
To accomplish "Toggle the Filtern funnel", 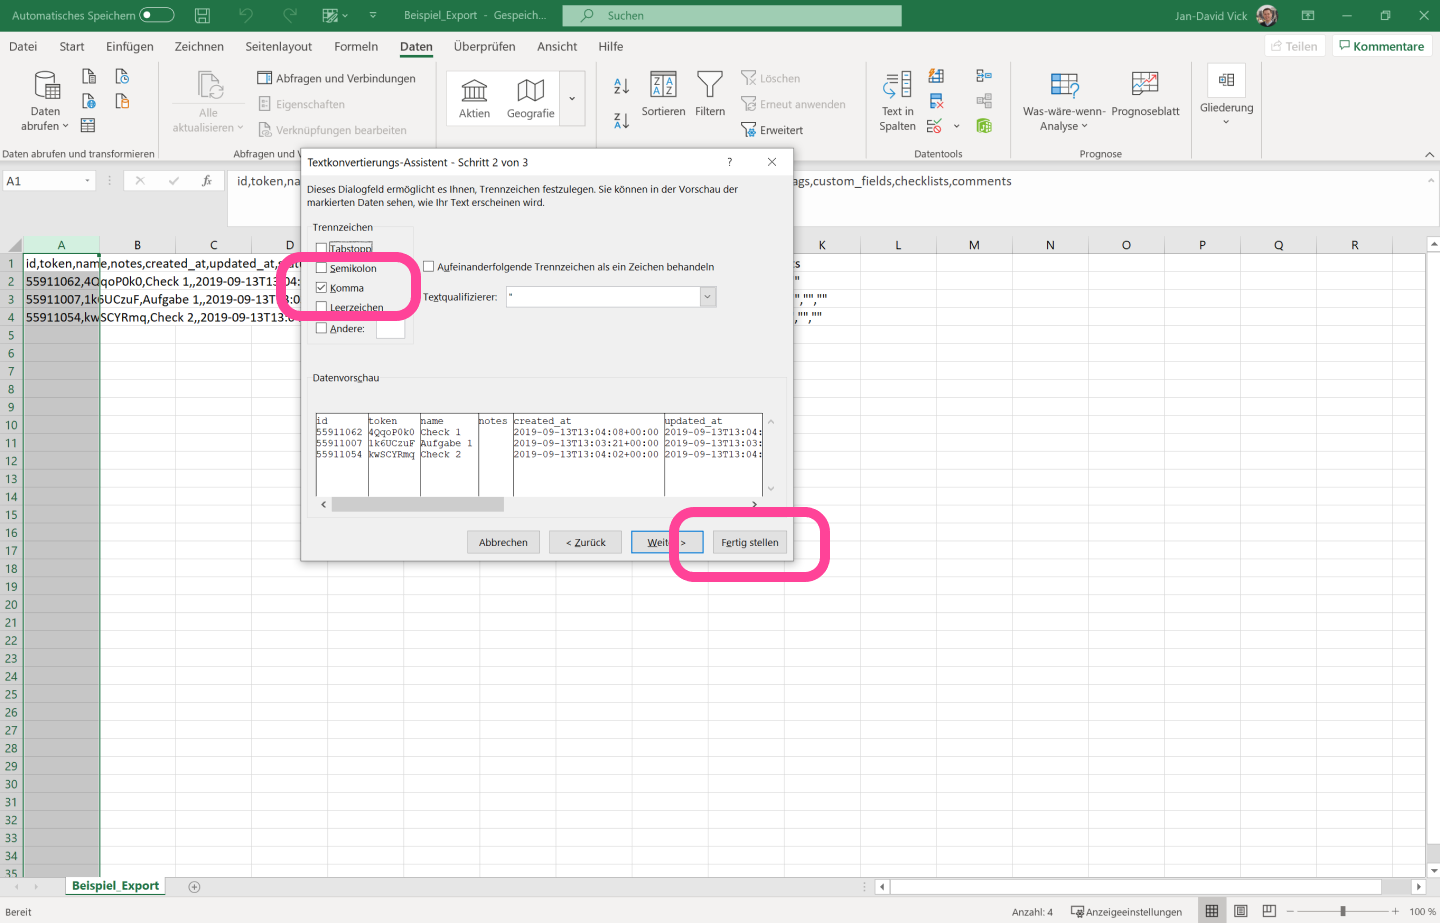I will click(x=710, y=95).
